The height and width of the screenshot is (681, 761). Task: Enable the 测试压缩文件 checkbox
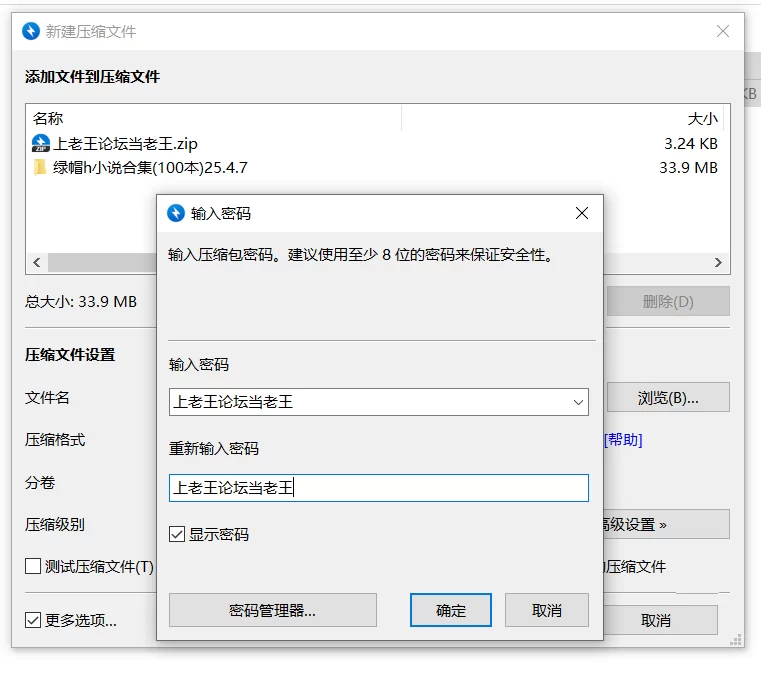click(33, 567)
